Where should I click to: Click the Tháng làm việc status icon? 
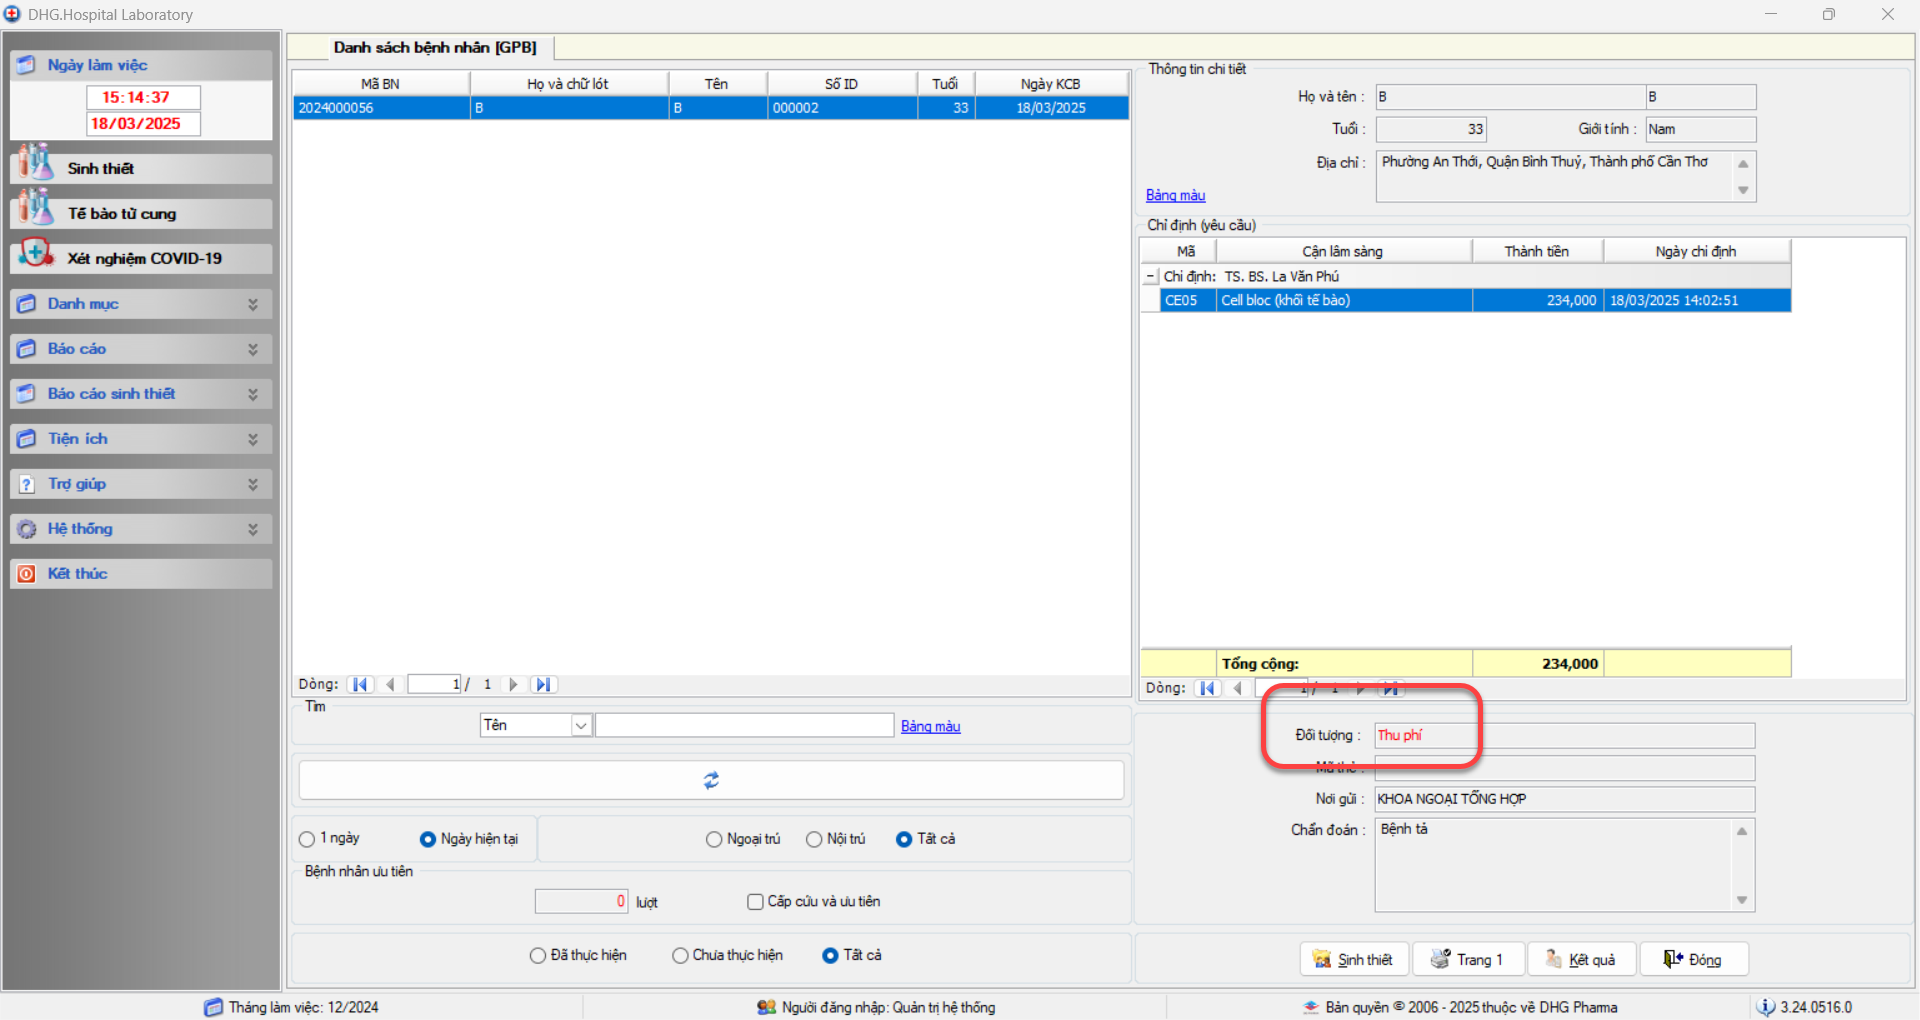213,1007
